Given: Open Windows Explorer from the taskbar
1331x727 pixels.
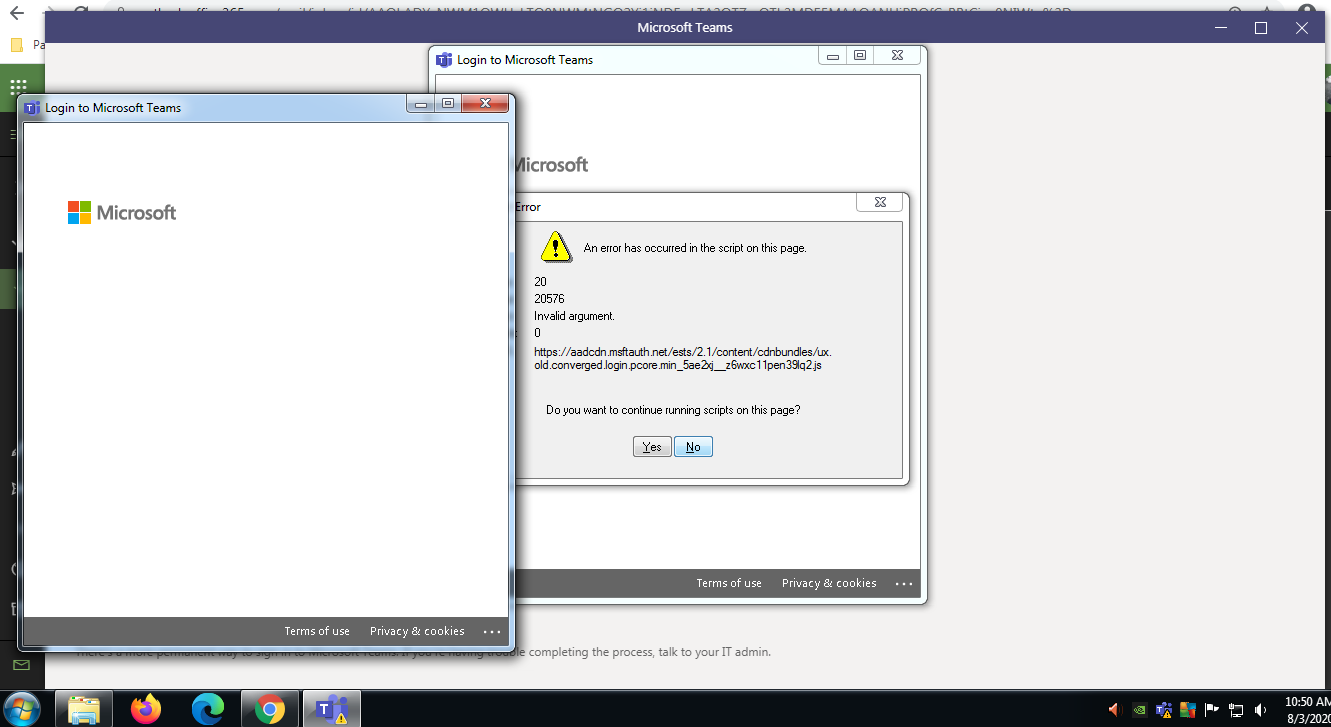Looking at the screenshot, I should click(84, 709).
